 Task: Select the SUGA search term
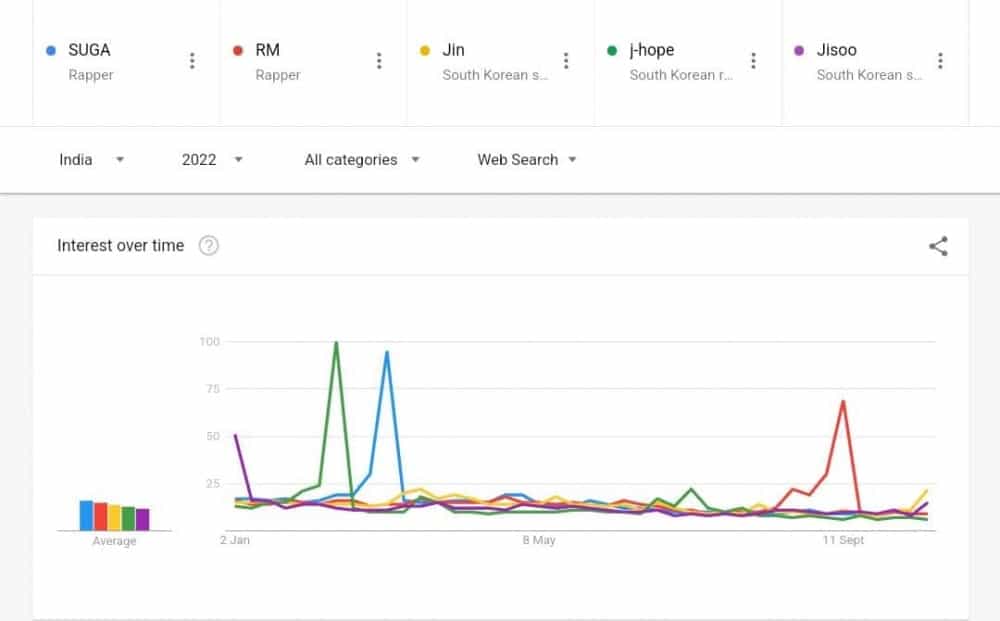89,50
